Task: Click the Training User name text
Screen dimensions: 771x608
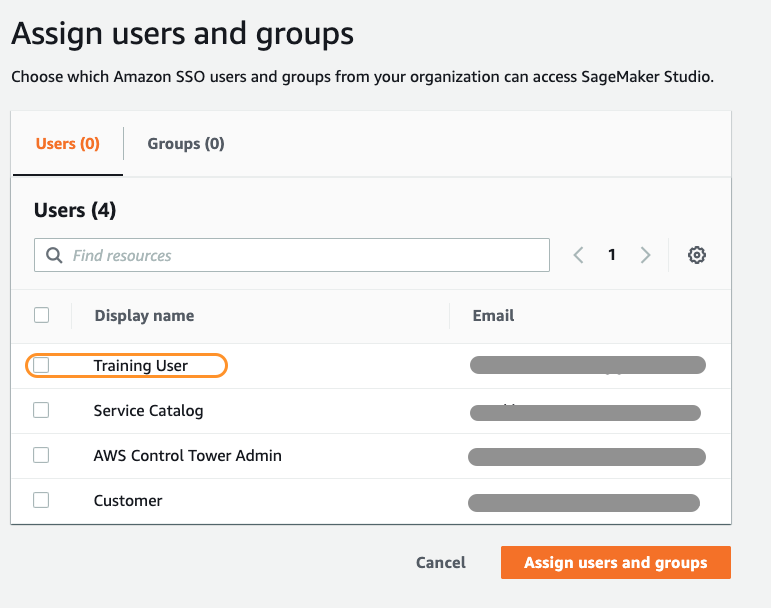Action: (141, 366)
